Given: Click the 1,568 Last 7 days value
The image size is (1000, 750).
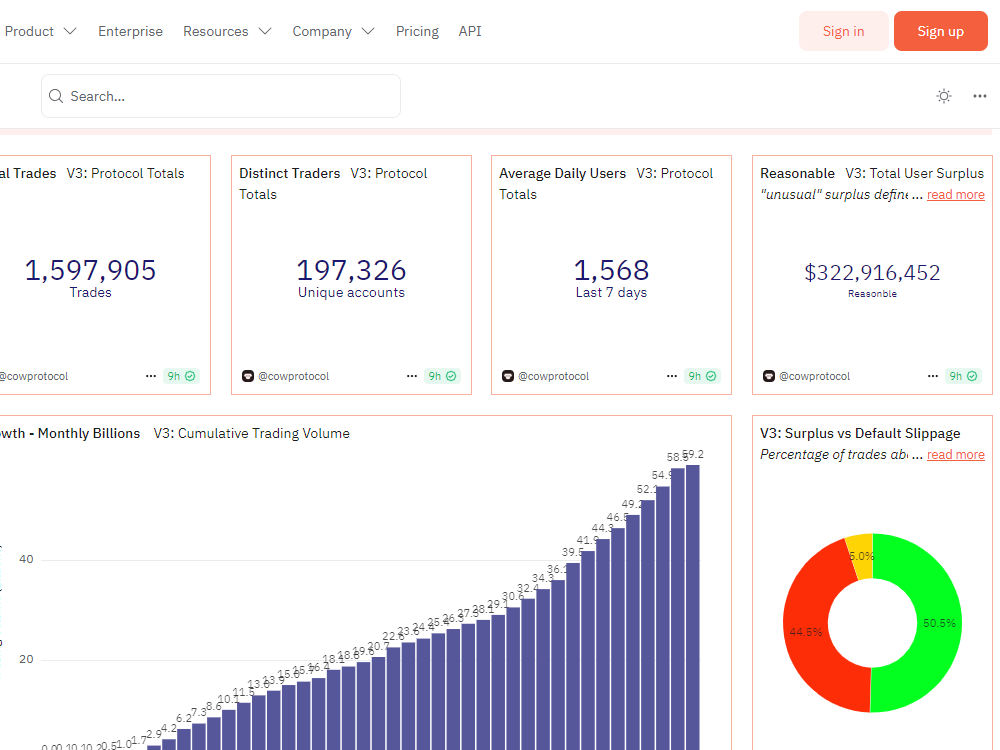Looking at the screenshot, I should (x=611, y=270).
